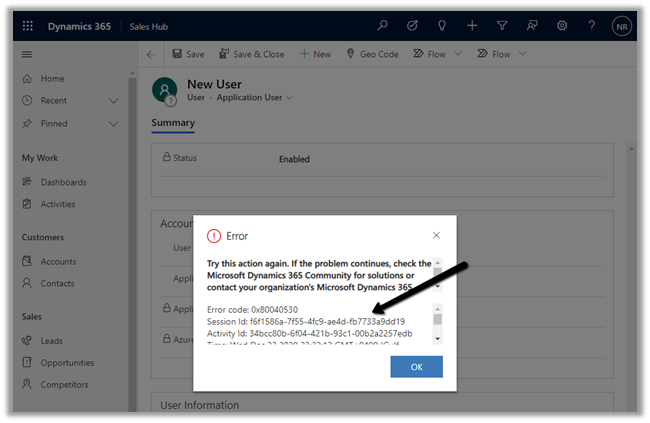Open advanced find filter icon

(502, 26)
